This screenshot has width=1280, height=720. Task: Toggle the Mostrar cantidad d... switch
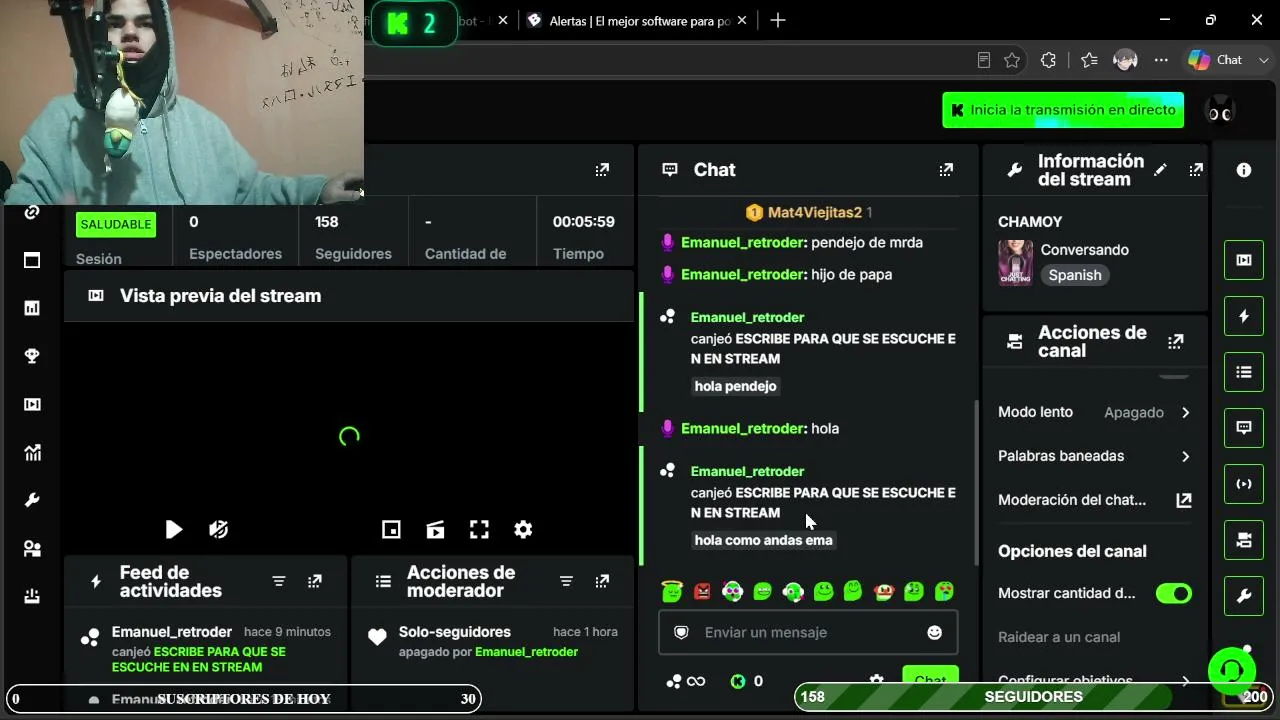1174,594
